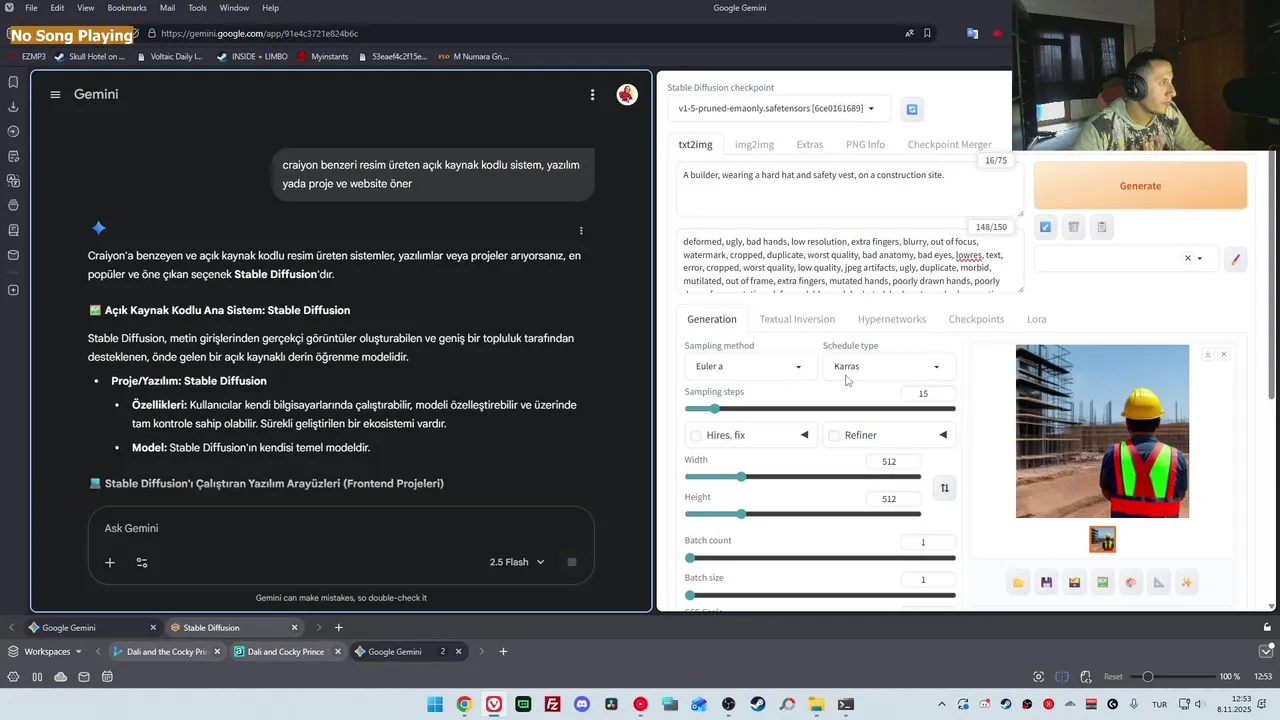Open the output images folder icon
This screenshot has width=1280, height=720.
[x=1018, y=582]
